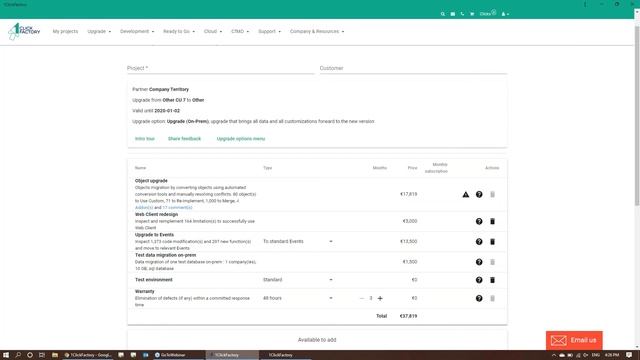Expand the C5MD menu
This screenshot has height=360, width=640.
click(240, 31)
